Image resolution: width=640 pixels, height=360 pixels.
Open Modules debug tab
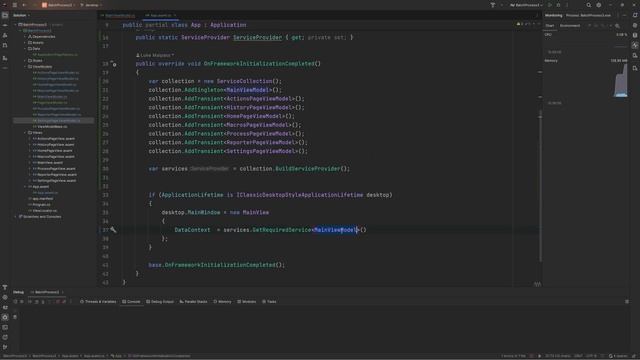coord(247,302)
